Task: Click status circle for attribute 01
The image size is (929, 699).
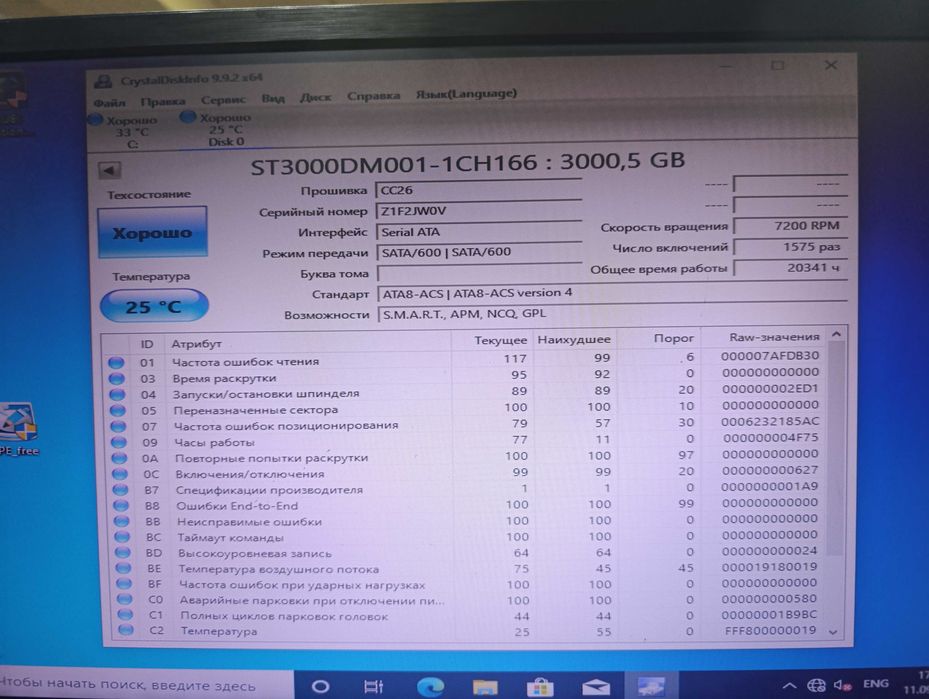Action: click(x=116, y=363)
